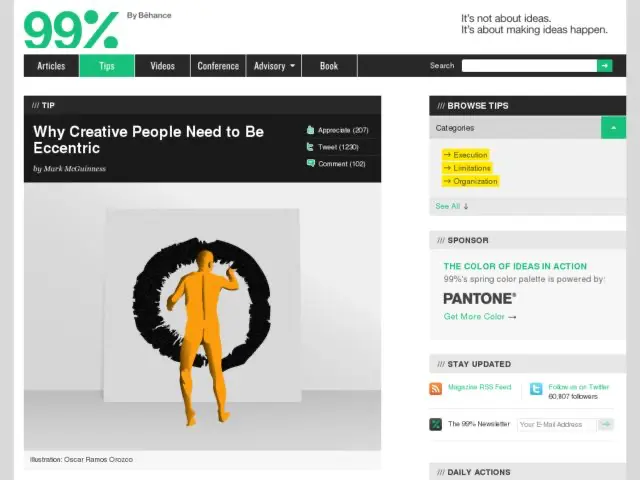
Task: Click the 99% logo
Action: point(70,30)
